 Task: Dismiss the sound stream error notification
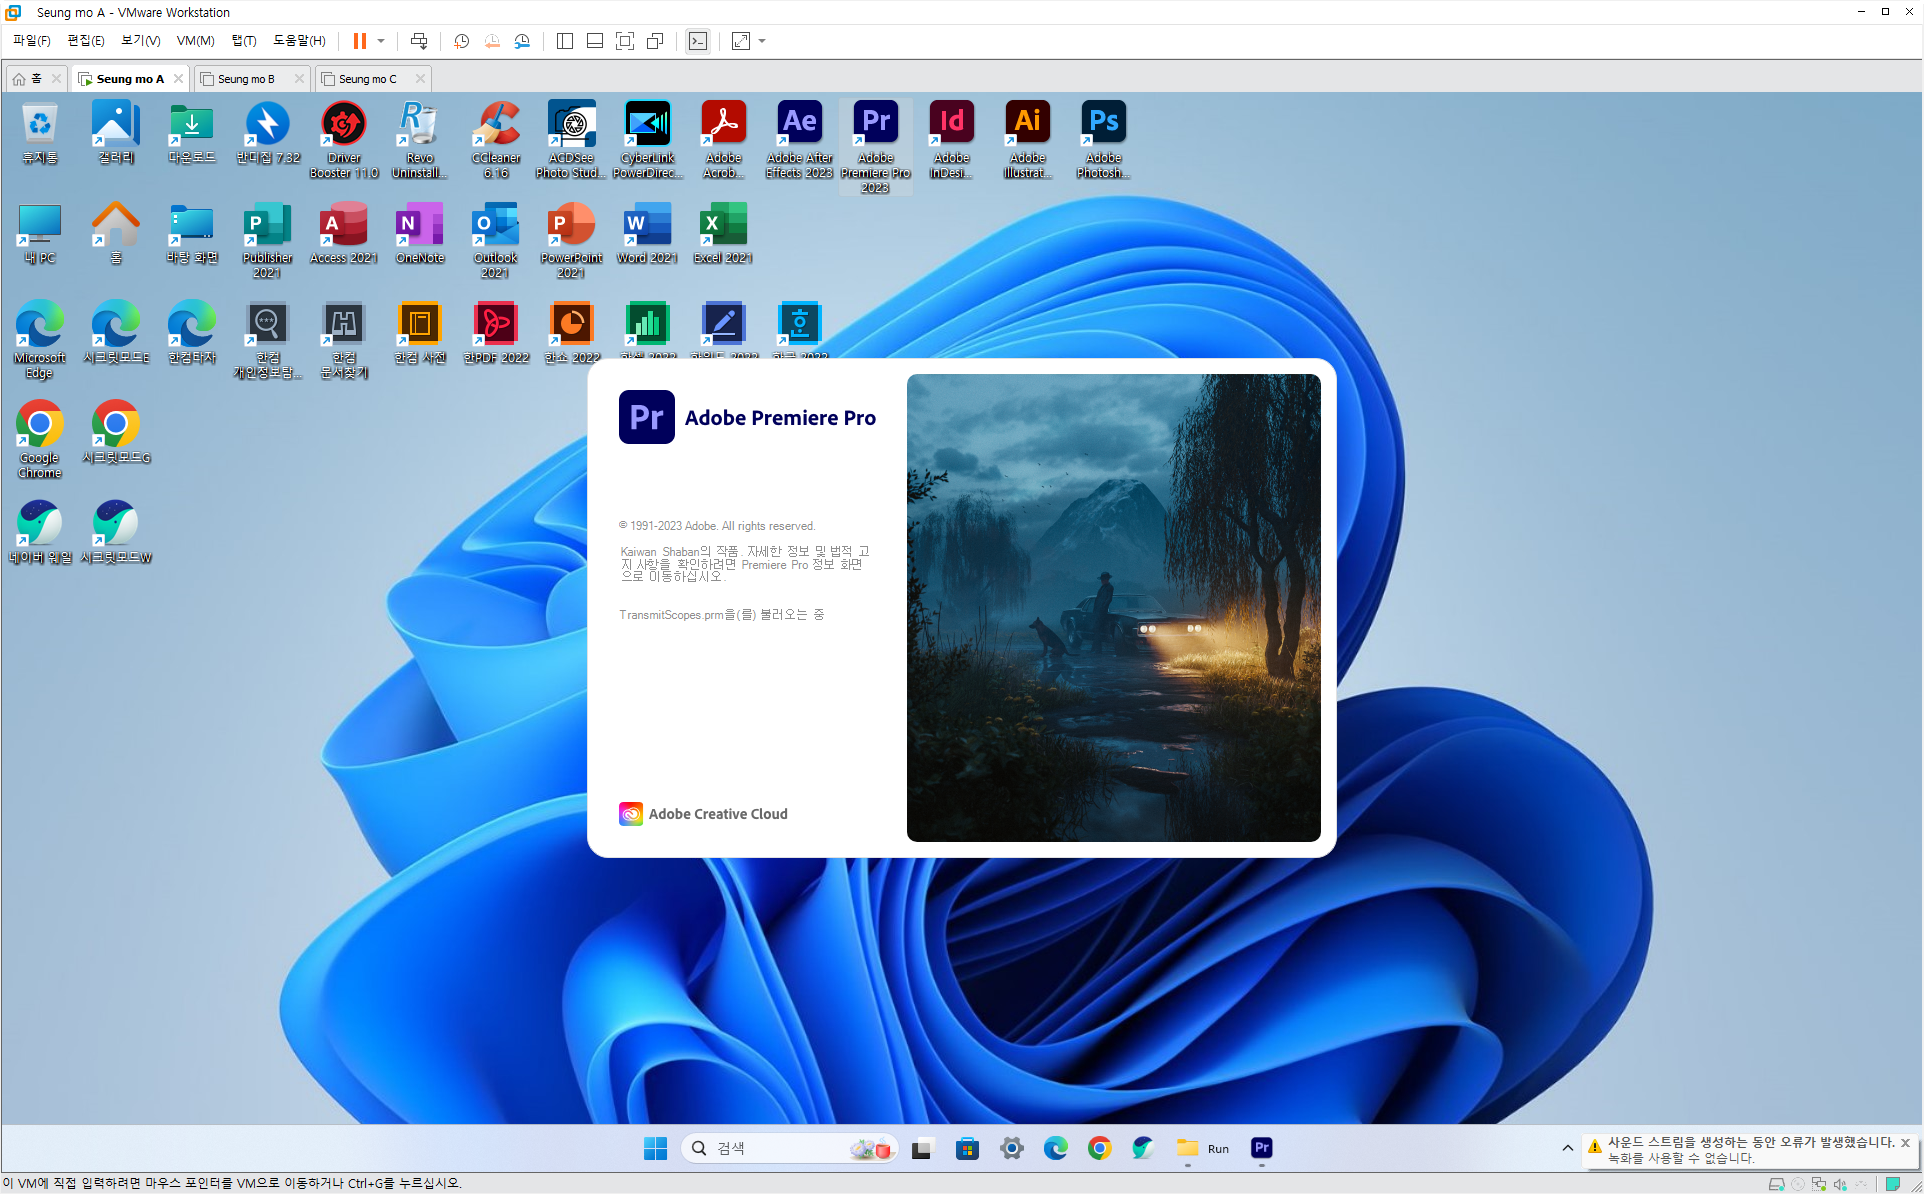[1905, 1142]
